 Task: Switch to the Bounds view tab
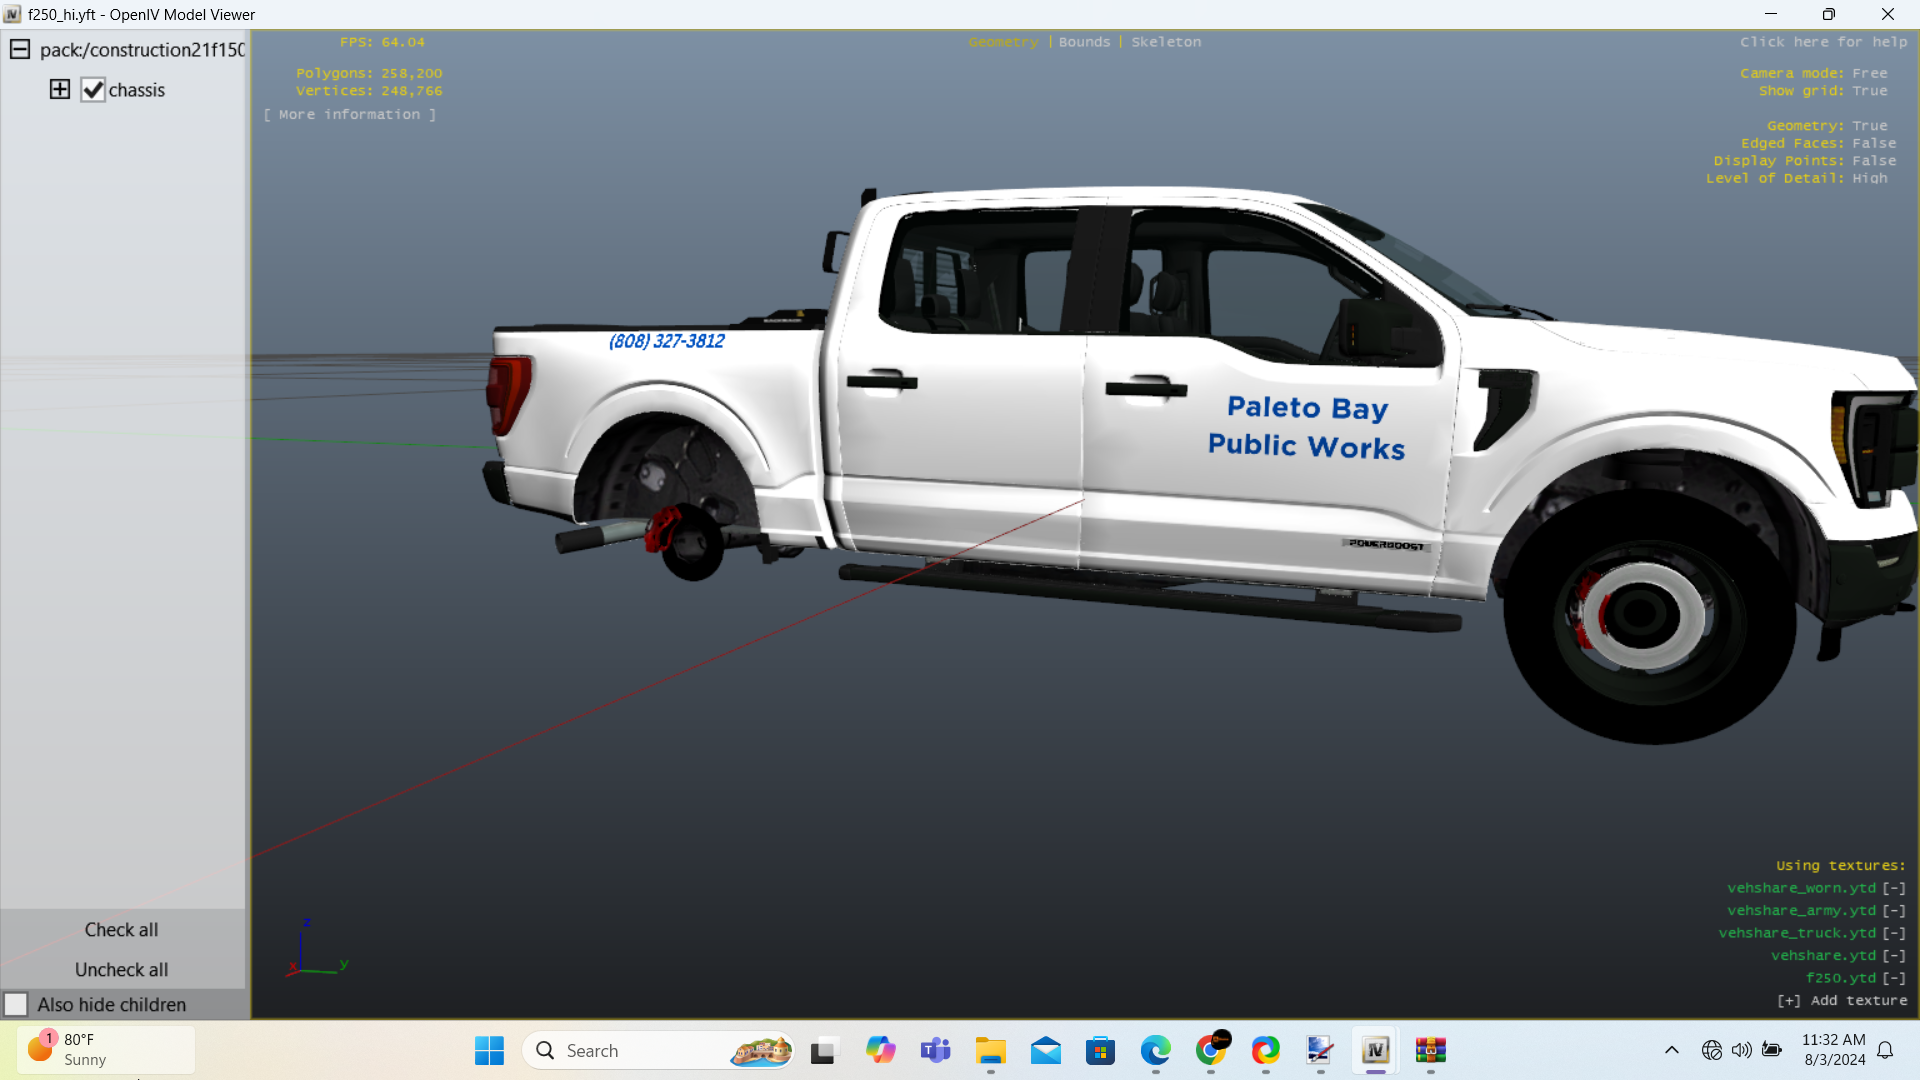(x=1084, y=42)
